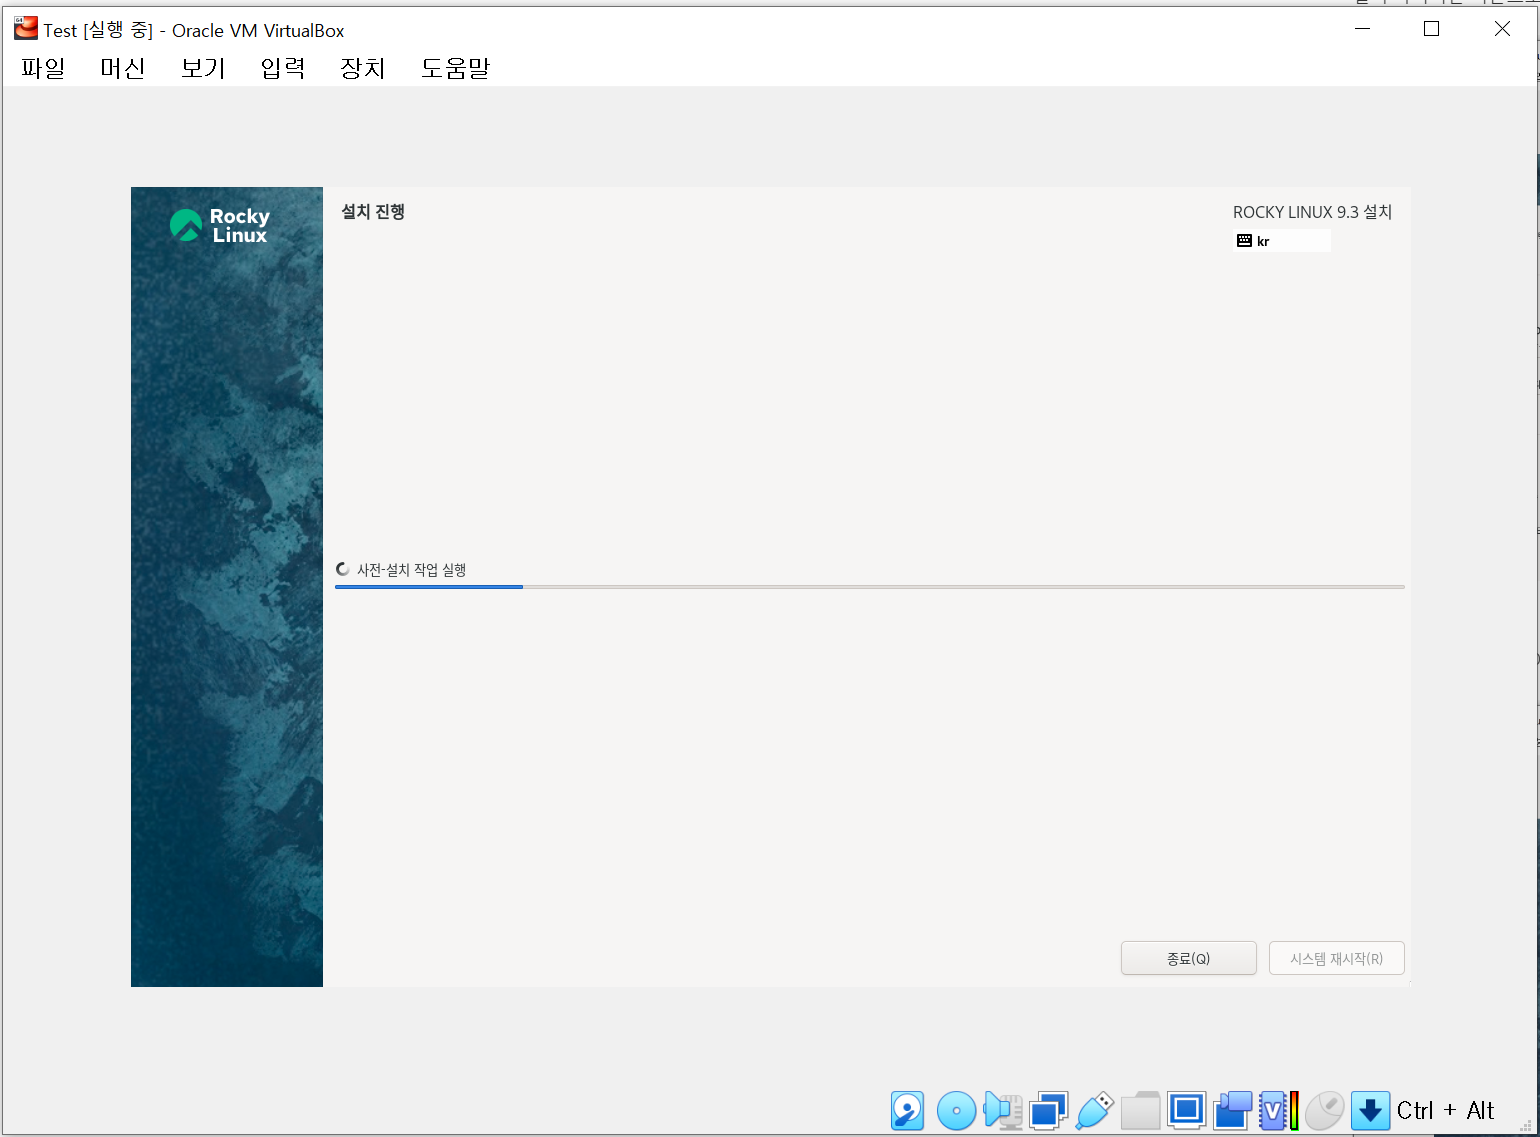Click the USB devices status icon
This screenshot has height=1137, width=1540.
tap(1095, 1111)
